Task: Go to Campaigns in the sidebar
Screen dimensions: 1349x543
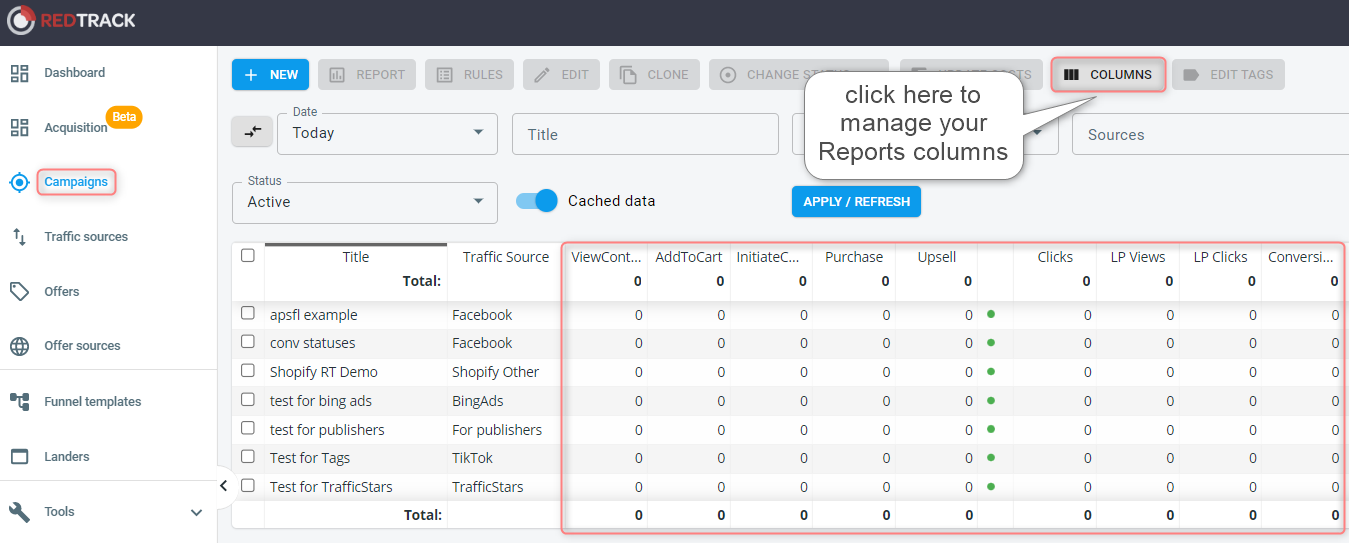Action: coord(76,182)
